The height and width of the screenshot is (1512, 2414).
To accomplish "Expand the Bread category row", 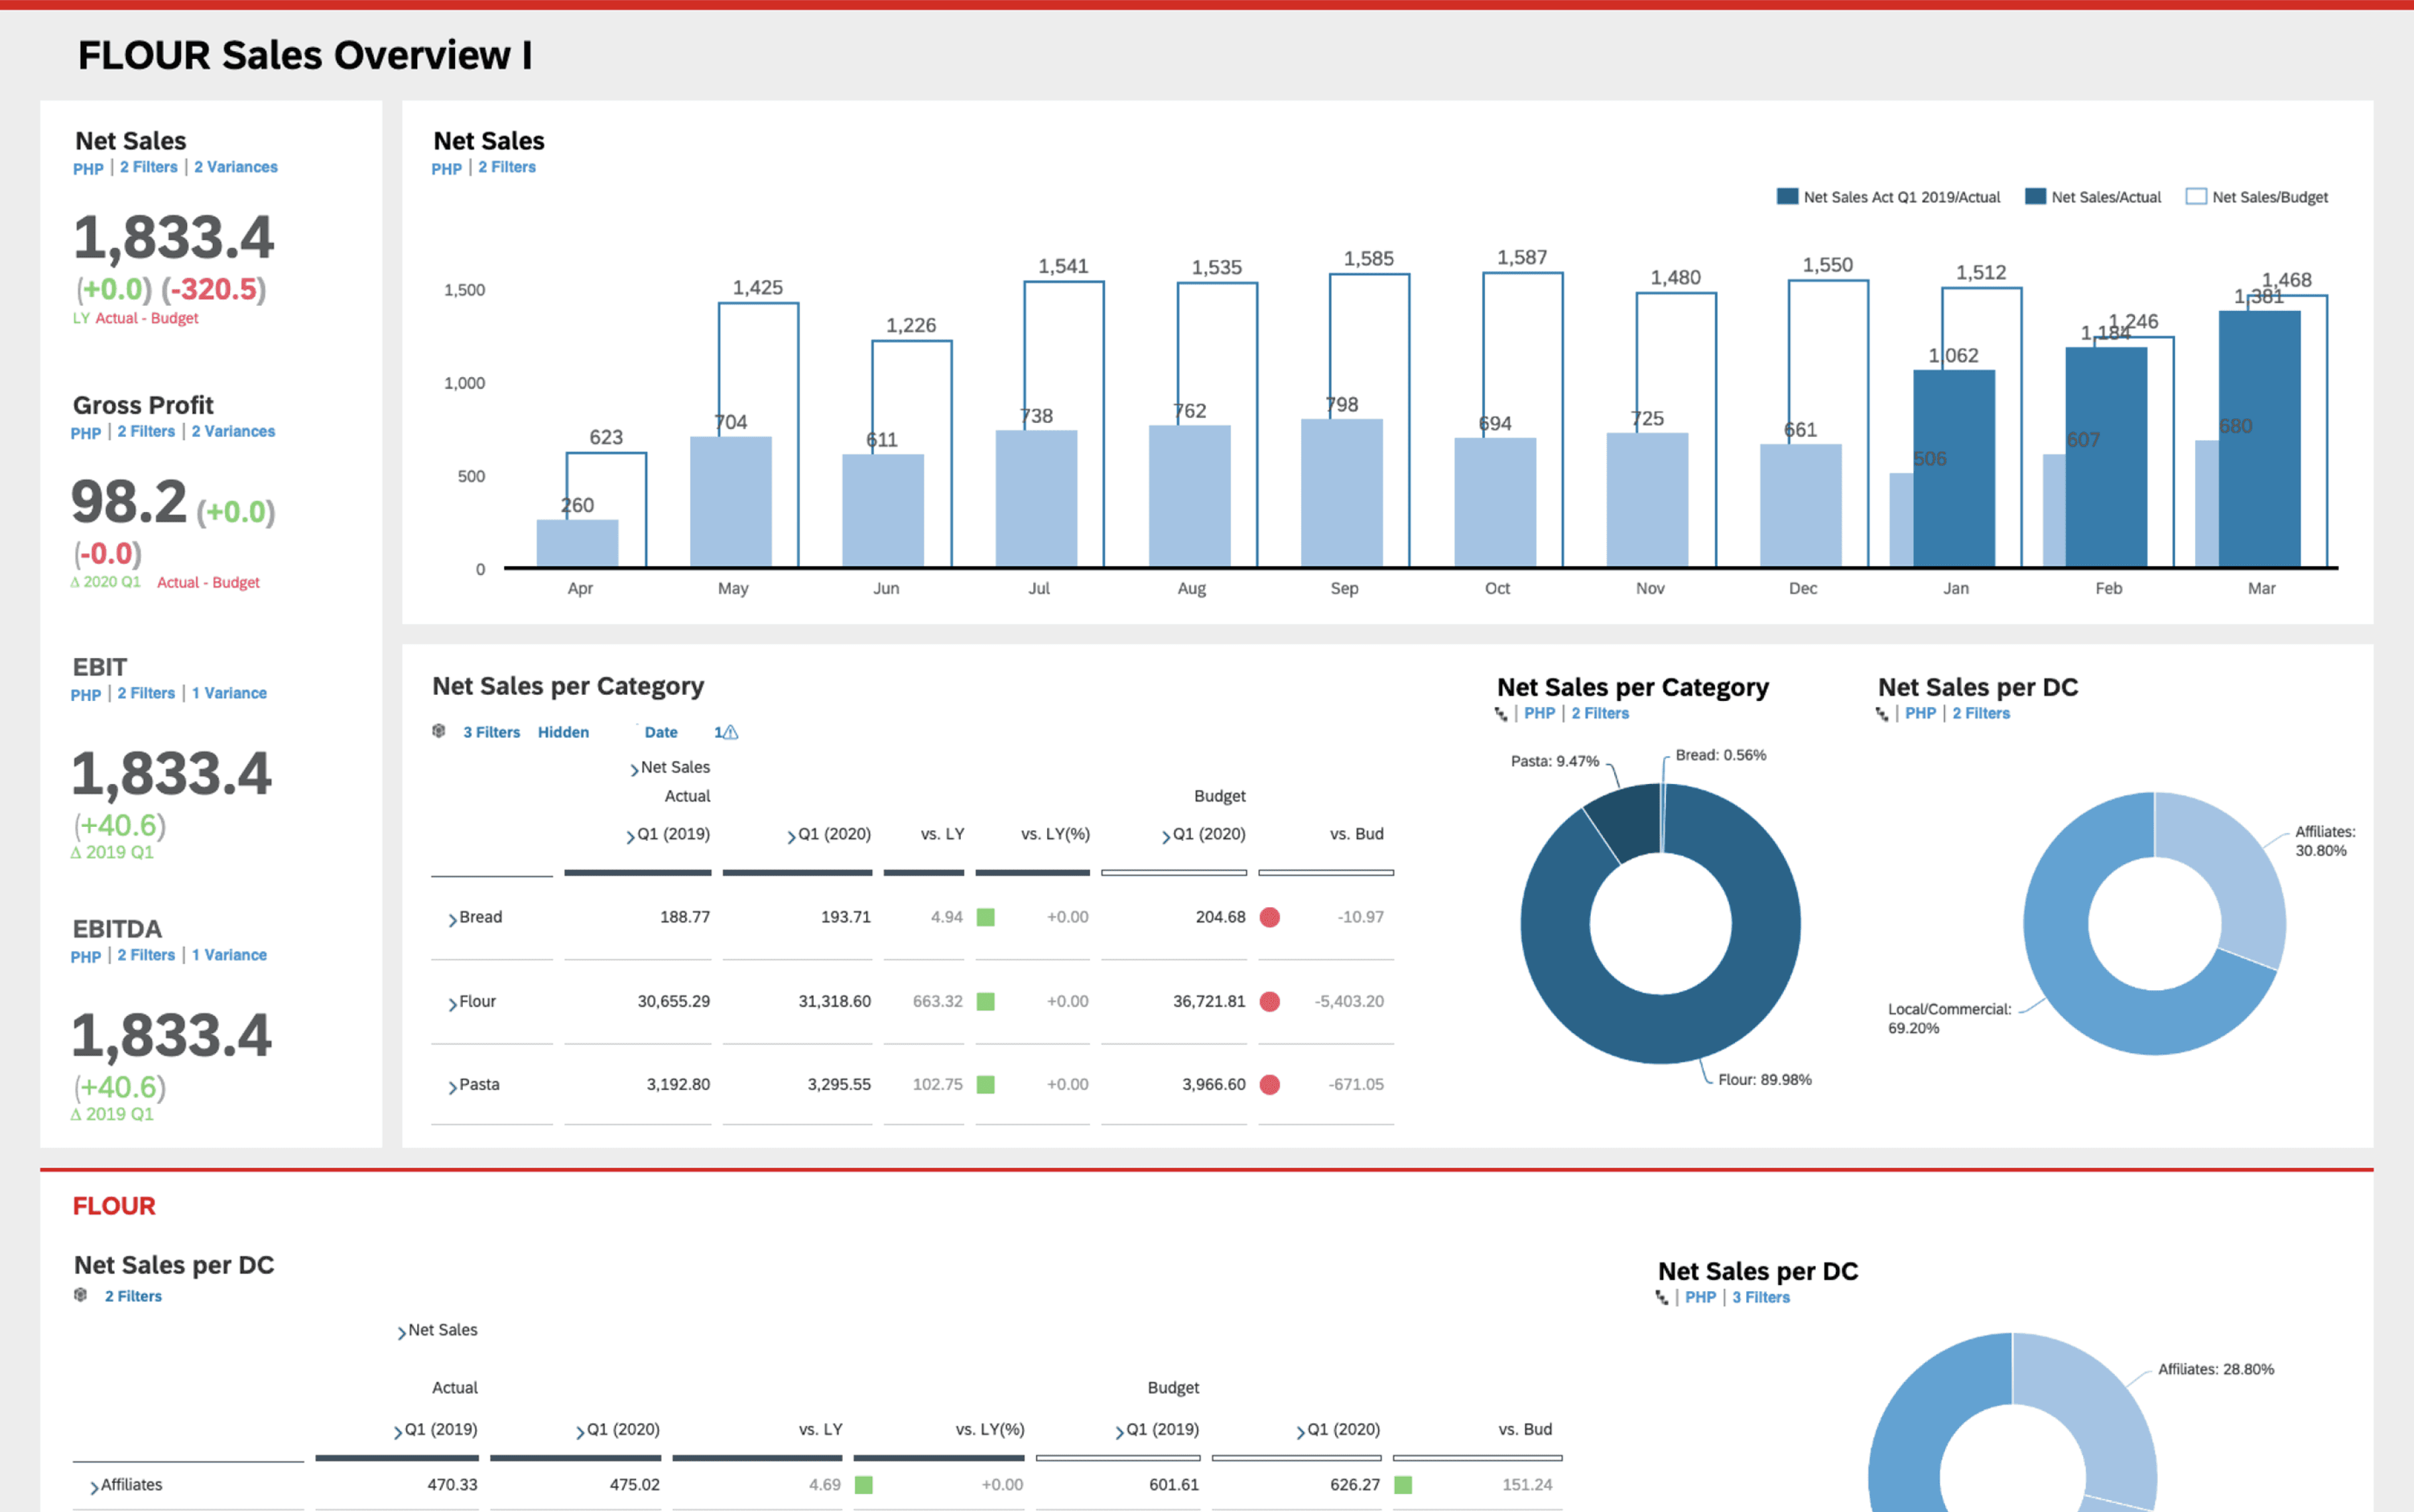I will tap(452, 919).
